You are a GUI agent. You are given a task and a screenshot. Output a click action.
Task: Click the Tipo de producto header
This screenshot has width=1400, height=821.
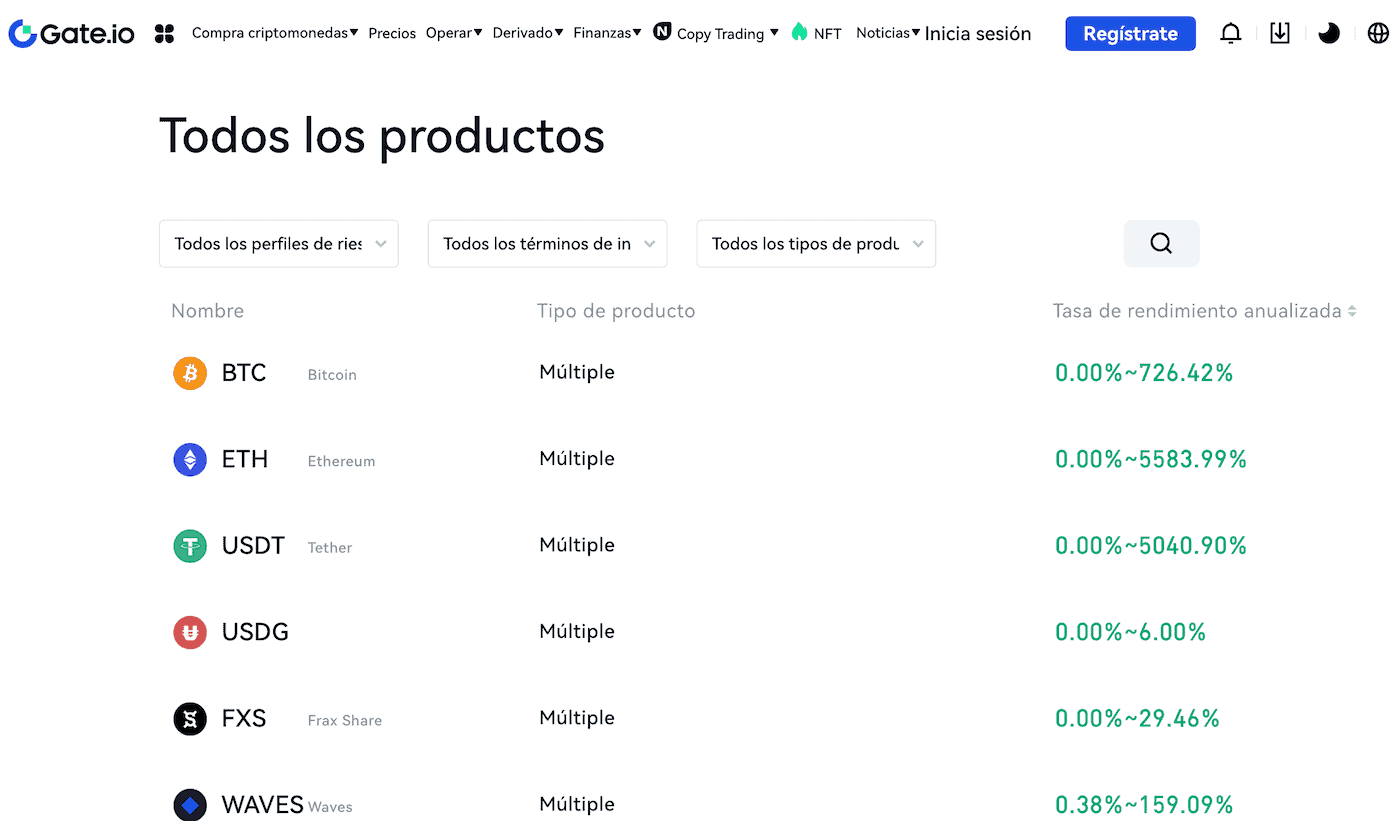pyautogui.click(x=616, y=311)
